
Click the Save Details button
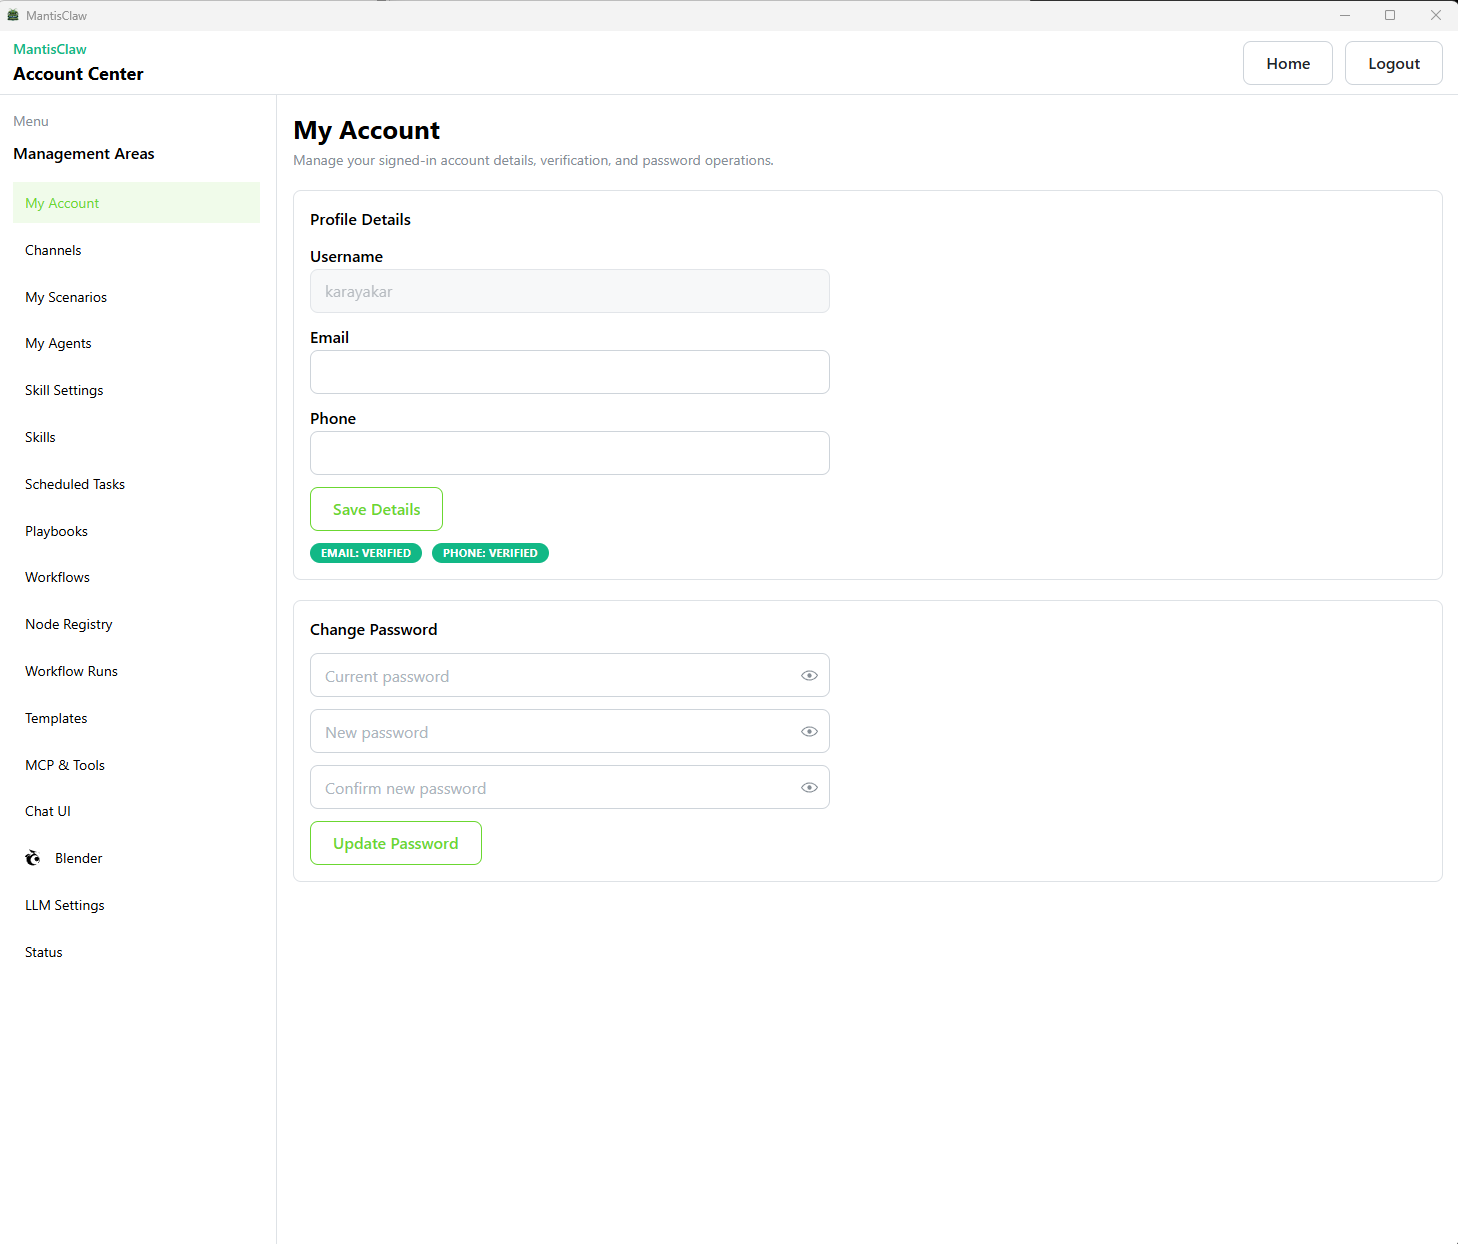(376, 509)
